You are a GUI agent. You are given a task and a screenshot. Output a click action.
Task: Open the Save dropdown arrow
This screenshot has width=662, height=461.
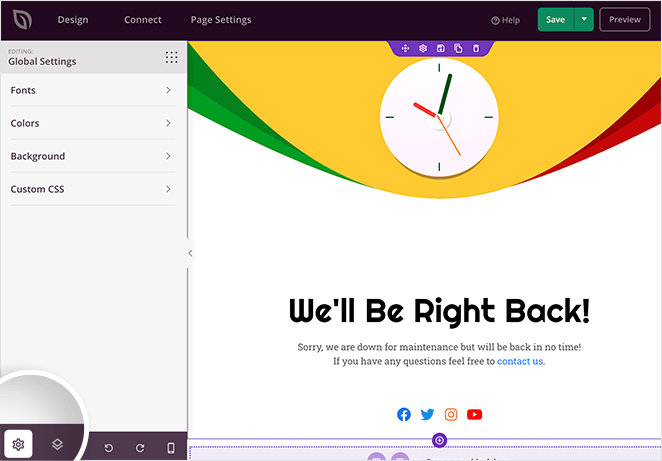point(584,19)
